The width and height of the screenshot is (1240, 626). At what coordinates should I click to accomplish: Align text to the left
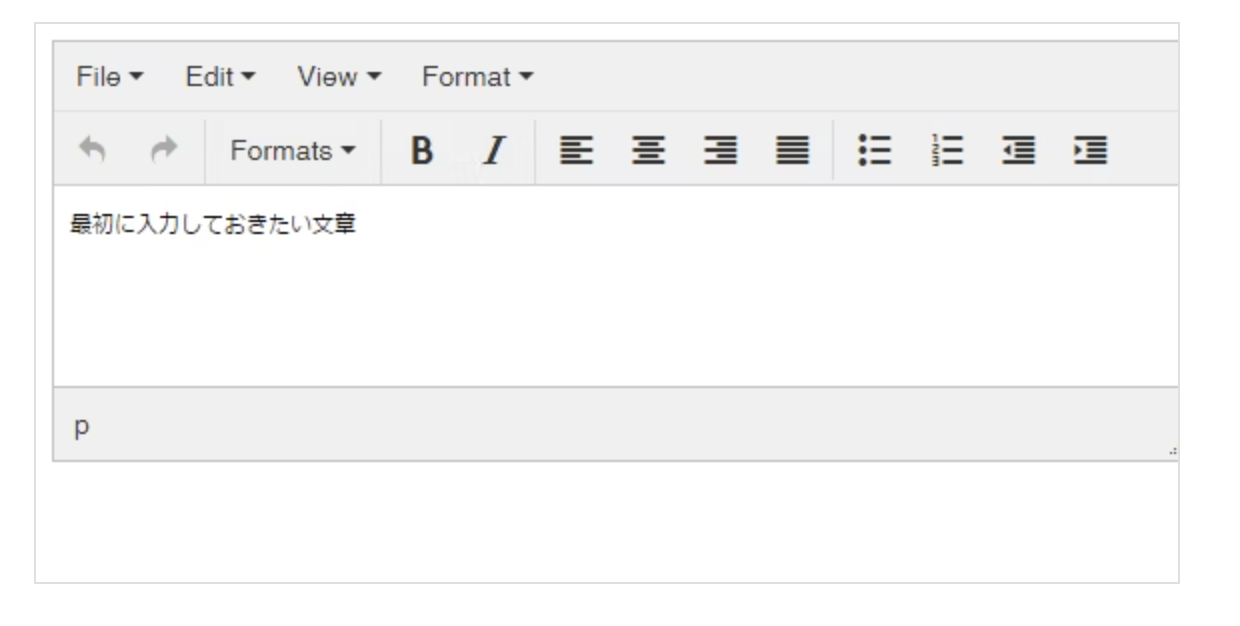click(x=573, y=151)
